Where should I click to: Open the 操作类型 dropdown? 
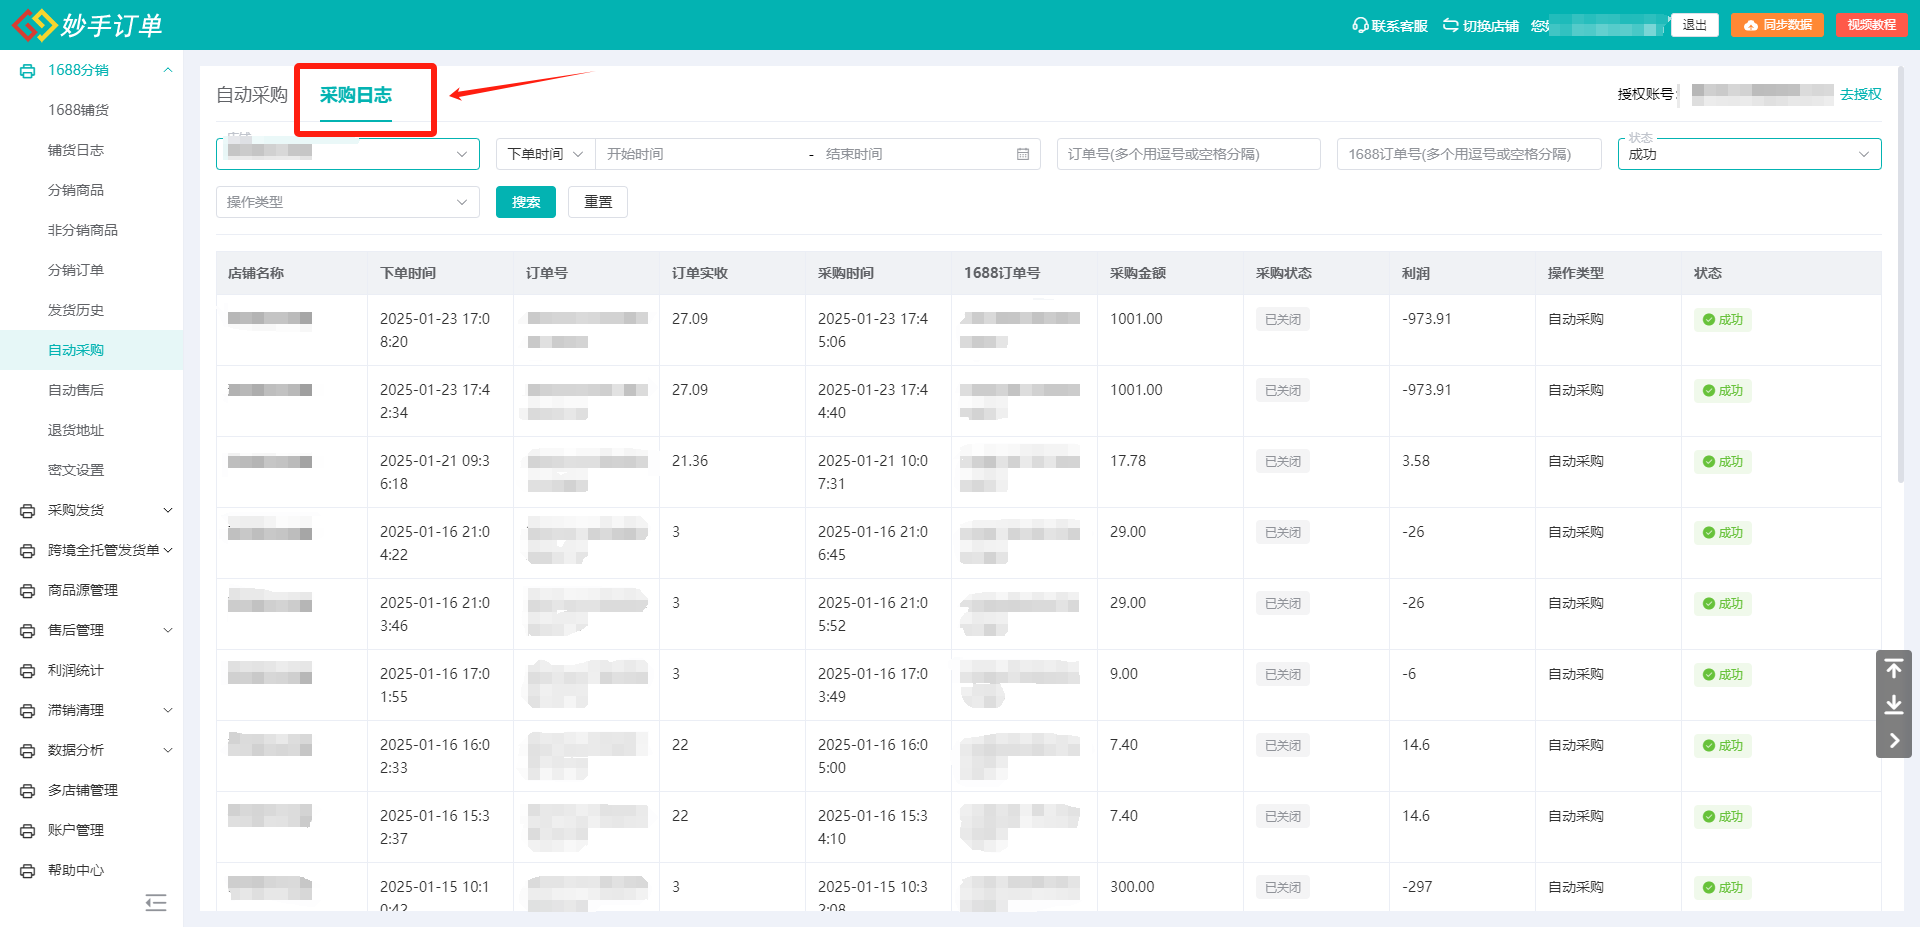click(348, 202)
